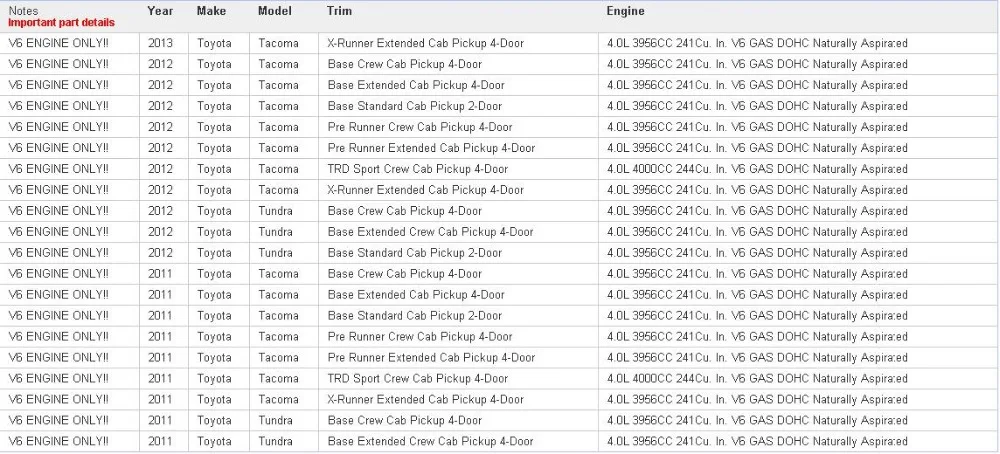Select 2012 Tacoma 'Base Extended Cab Pickup 4-Door' trim

(416, 85)
